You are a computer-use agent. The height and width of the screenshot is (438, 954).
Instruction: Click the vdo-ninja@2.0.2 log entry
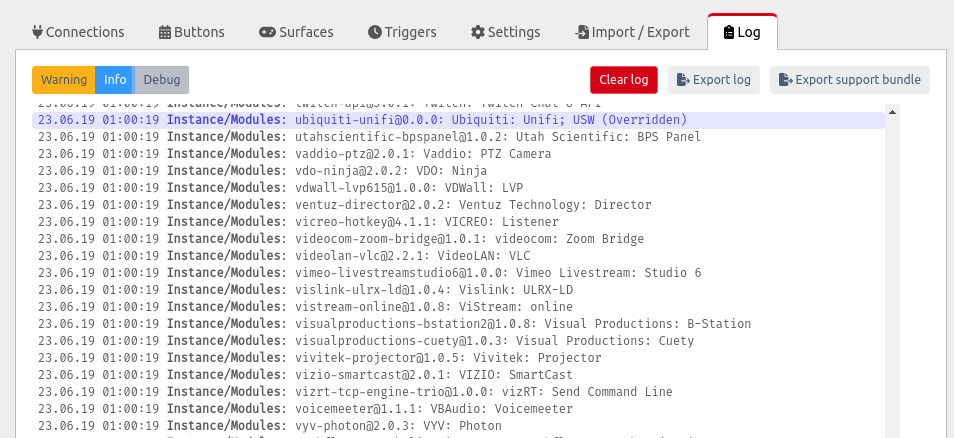coord(458,171)
